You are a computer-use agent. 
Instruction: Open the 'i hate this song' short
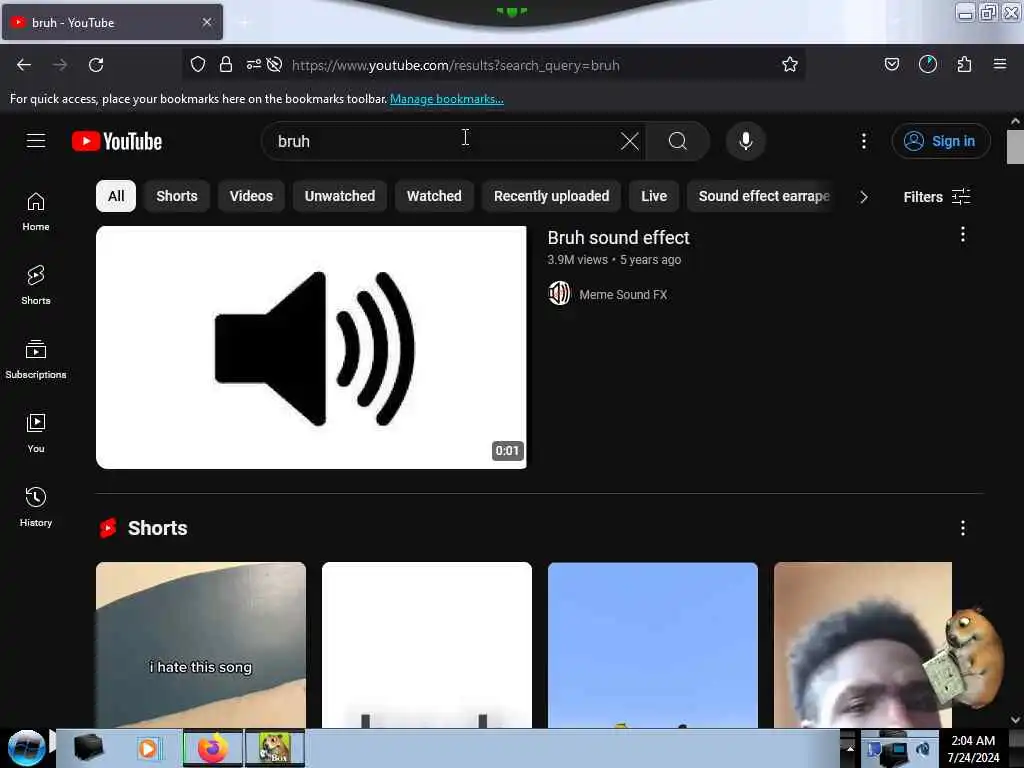(200, 645)
